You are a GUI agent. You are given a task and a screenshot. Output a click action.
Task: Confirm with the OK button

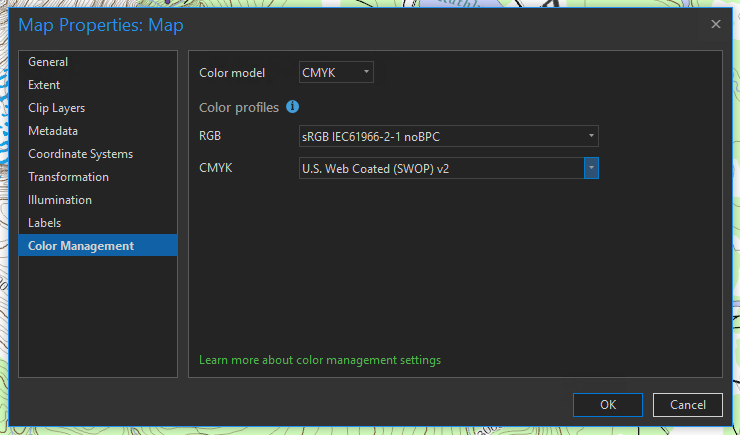(608, 405)
